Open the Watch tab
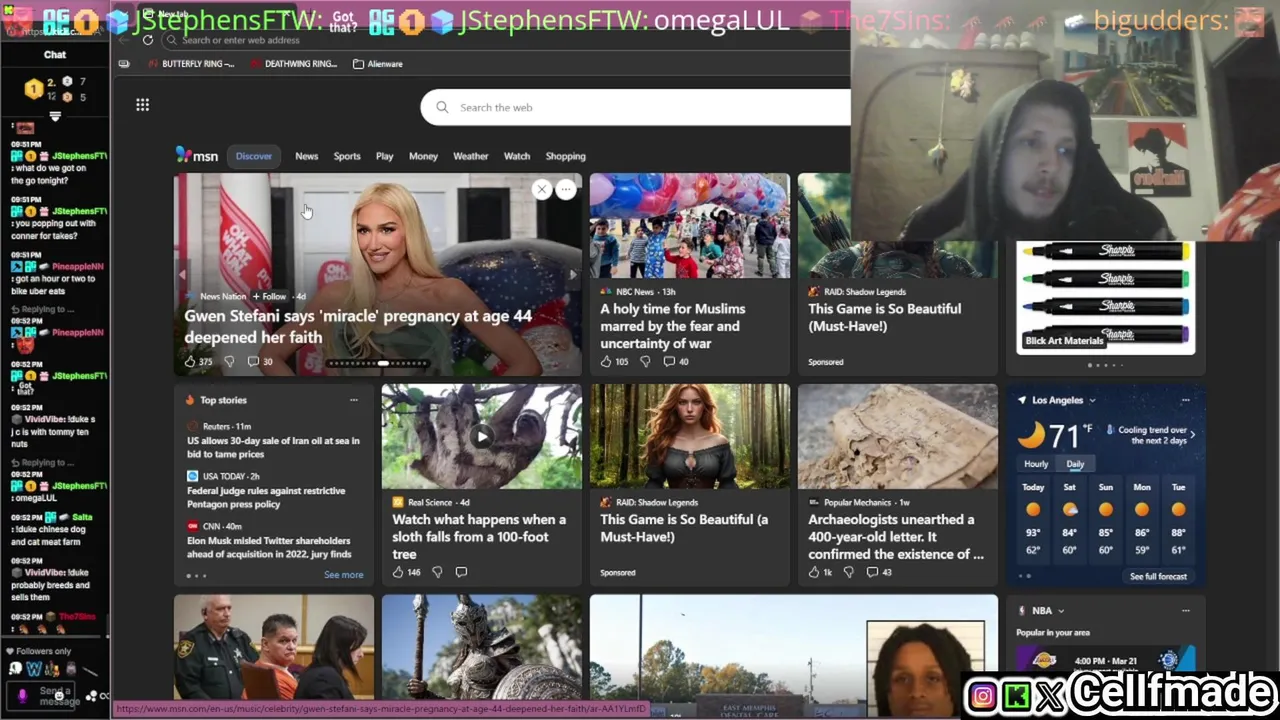1280x720 pixels. (x=517, y=156)
